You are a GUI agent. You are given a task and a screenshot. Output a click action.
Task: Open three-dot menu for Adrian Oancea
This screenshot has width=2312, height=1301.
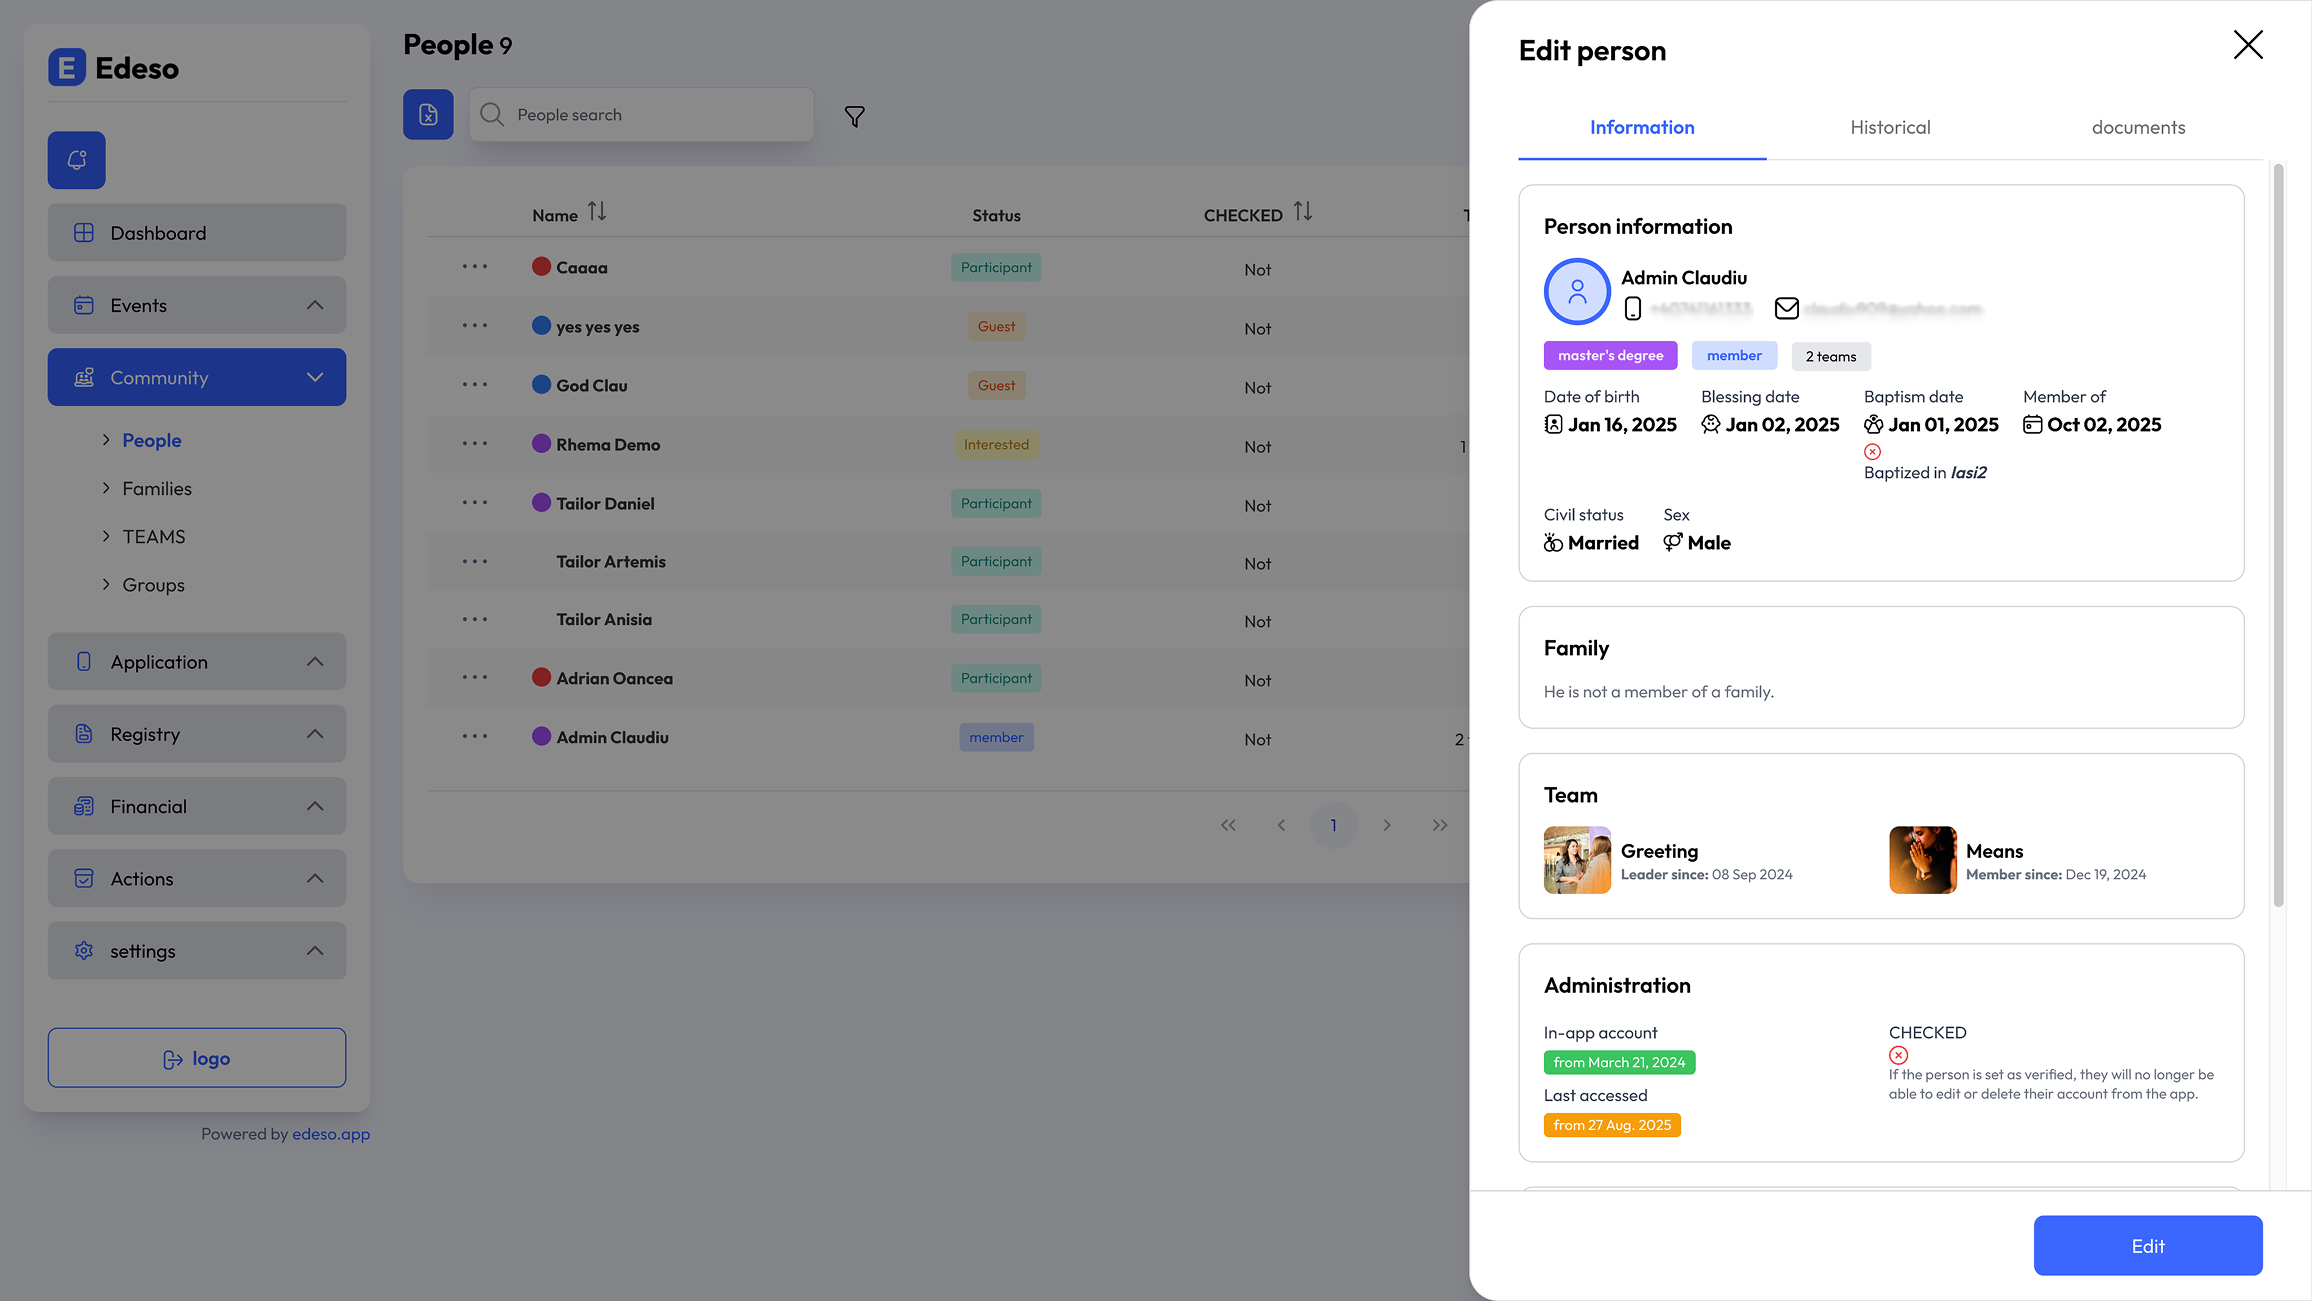[475, 678]
